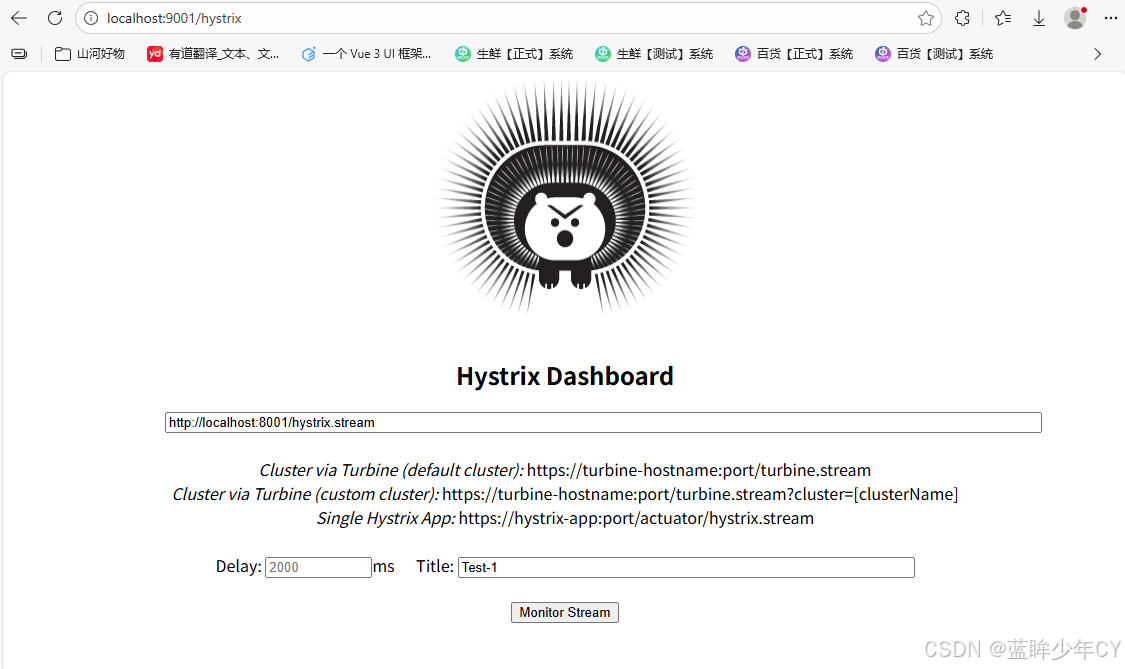Open the browser three-dot settings menu

[x=1111, y=18]
